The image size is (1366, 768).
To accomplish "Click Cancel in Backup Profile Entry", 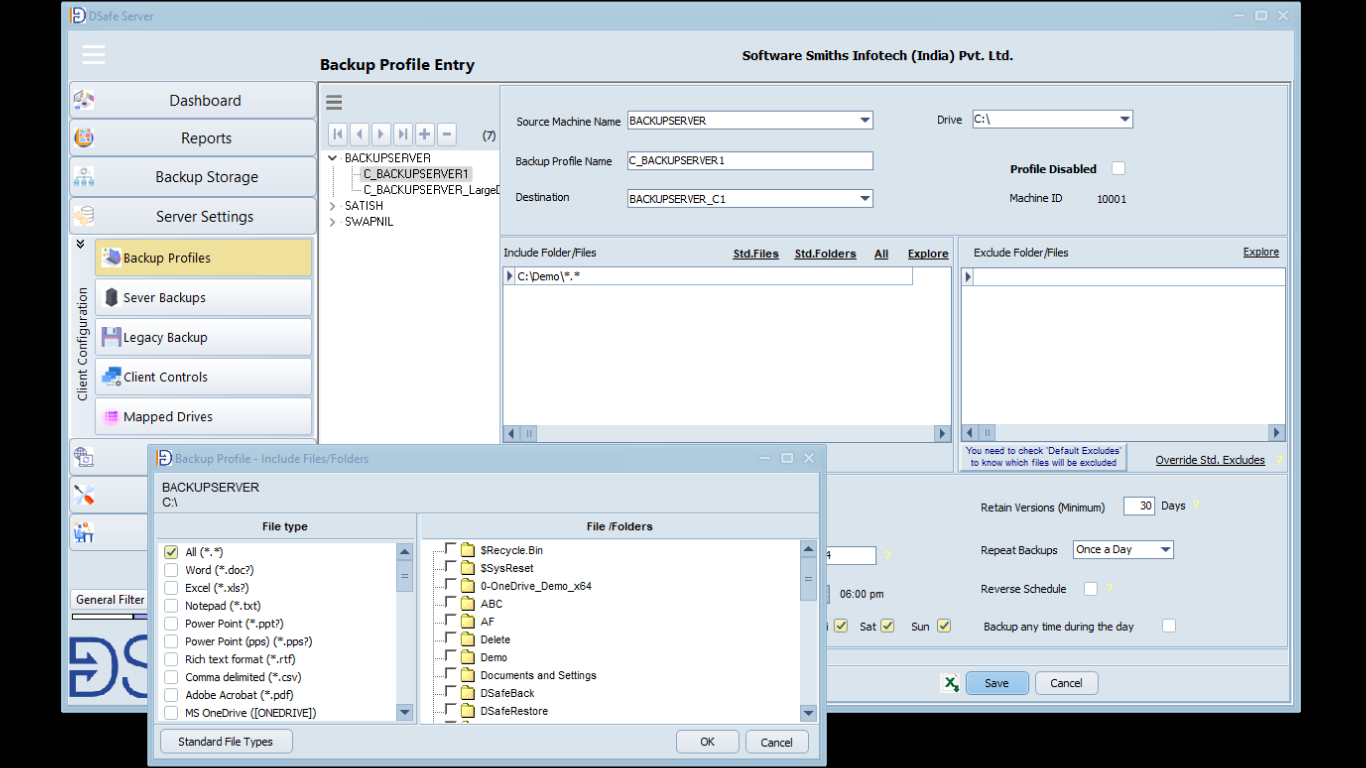I will (1066, 683).
